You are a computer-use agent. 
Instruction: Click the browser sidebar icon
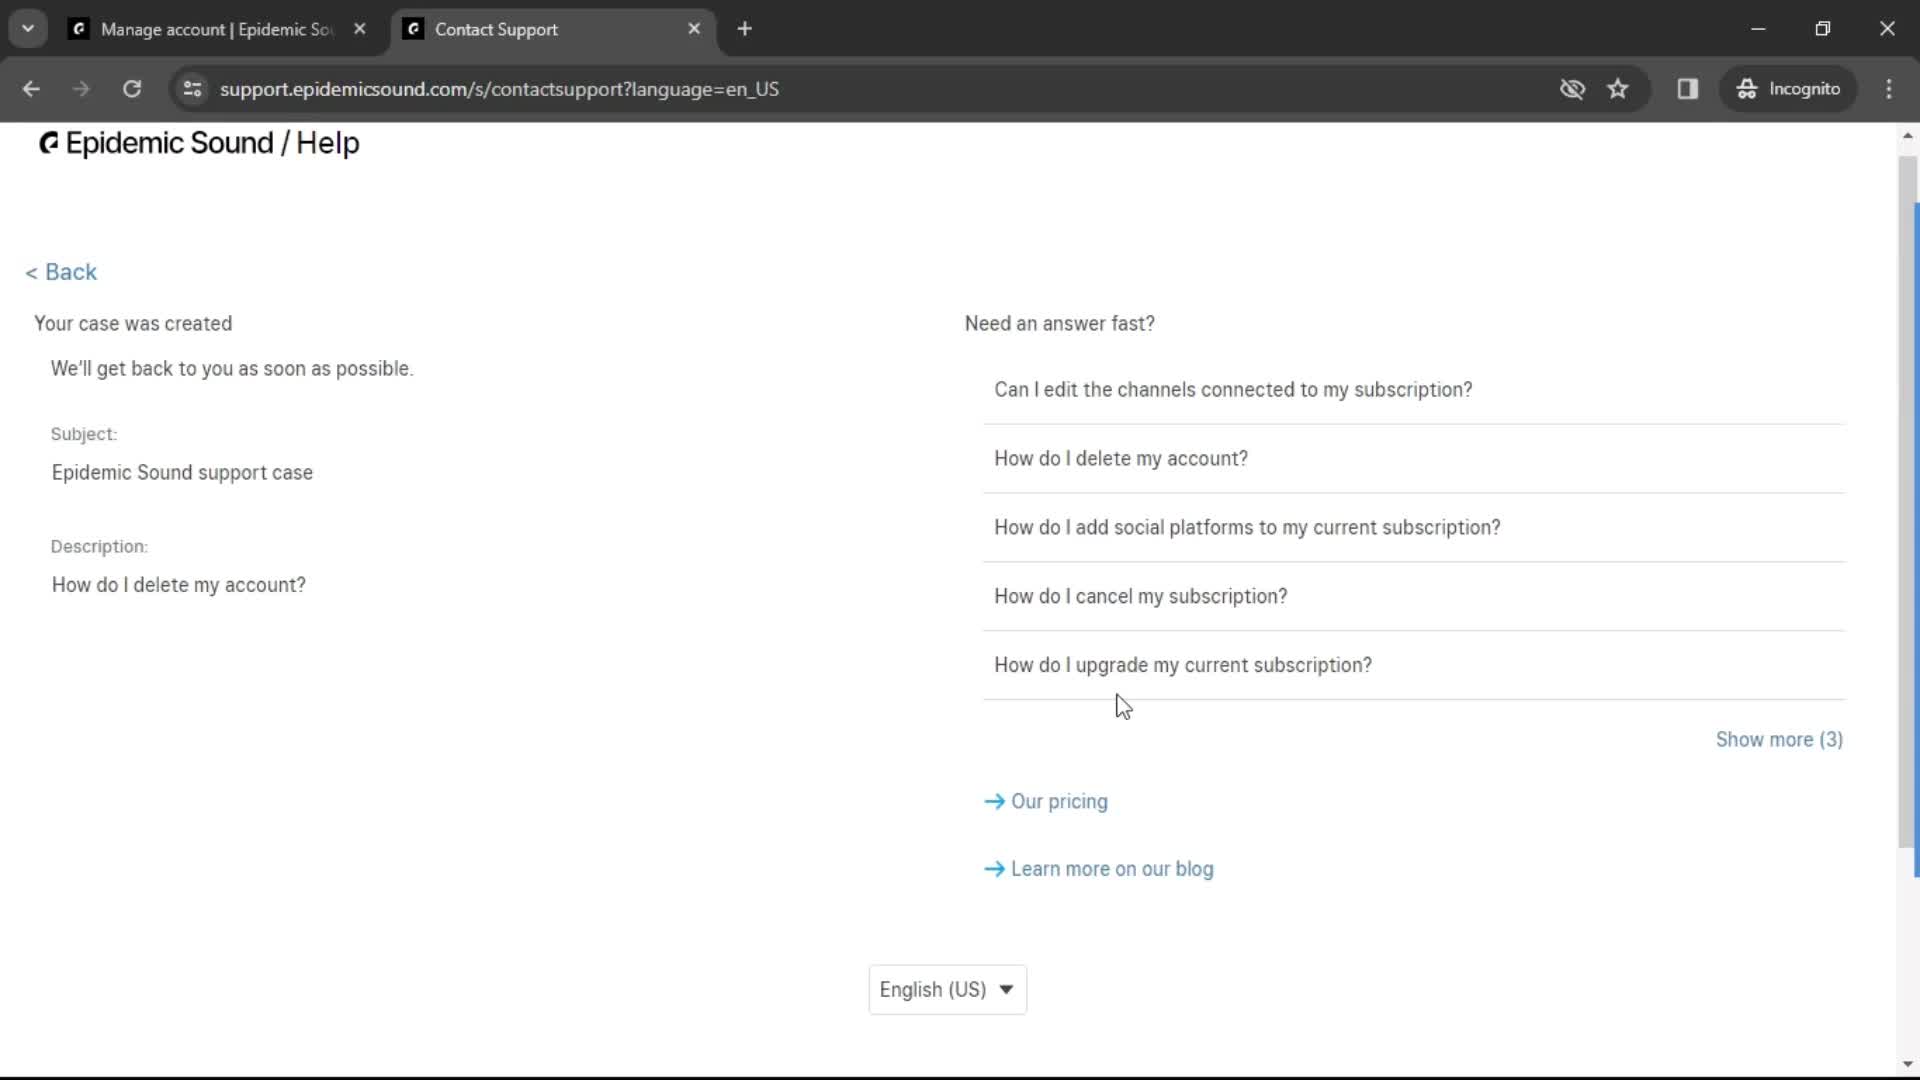(1689, 88)
